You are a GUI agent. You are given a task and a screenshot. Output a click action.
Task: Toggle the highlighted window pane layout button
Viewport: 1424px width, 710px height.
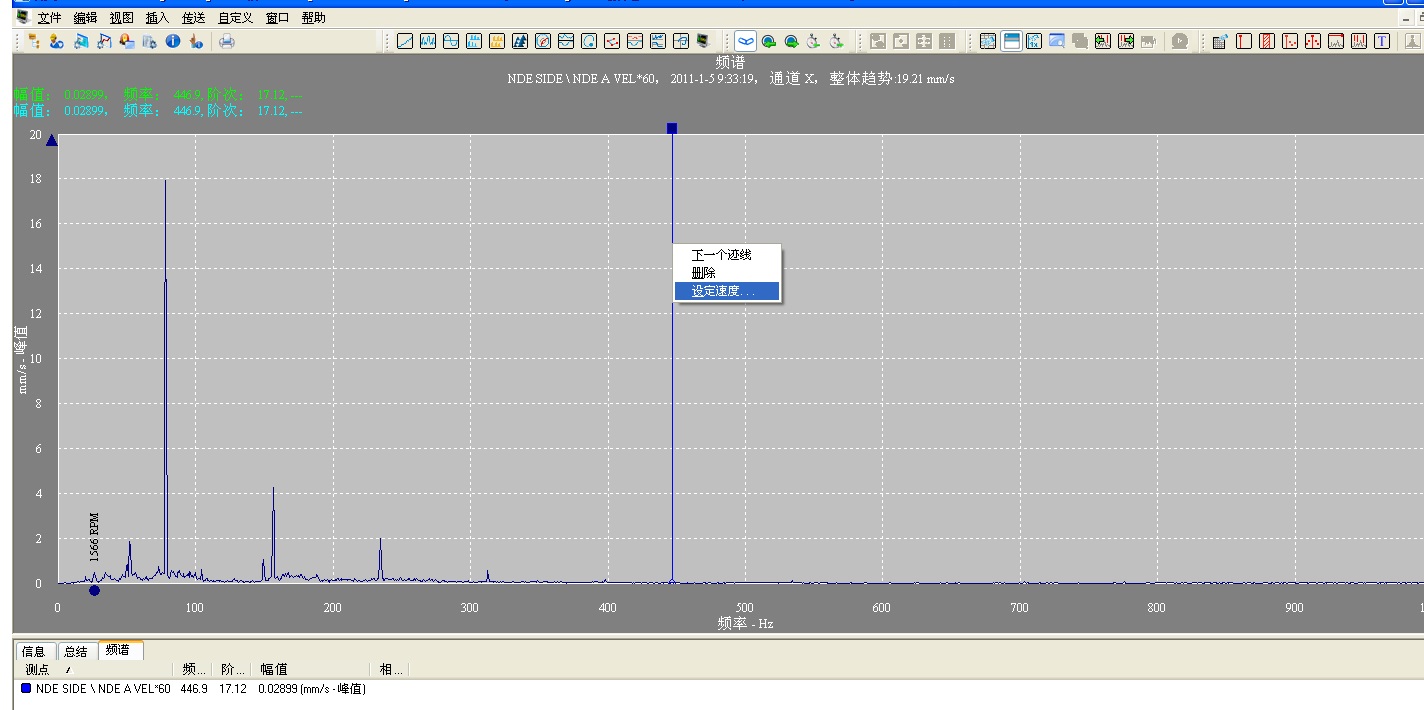(x=1011, y=41)
